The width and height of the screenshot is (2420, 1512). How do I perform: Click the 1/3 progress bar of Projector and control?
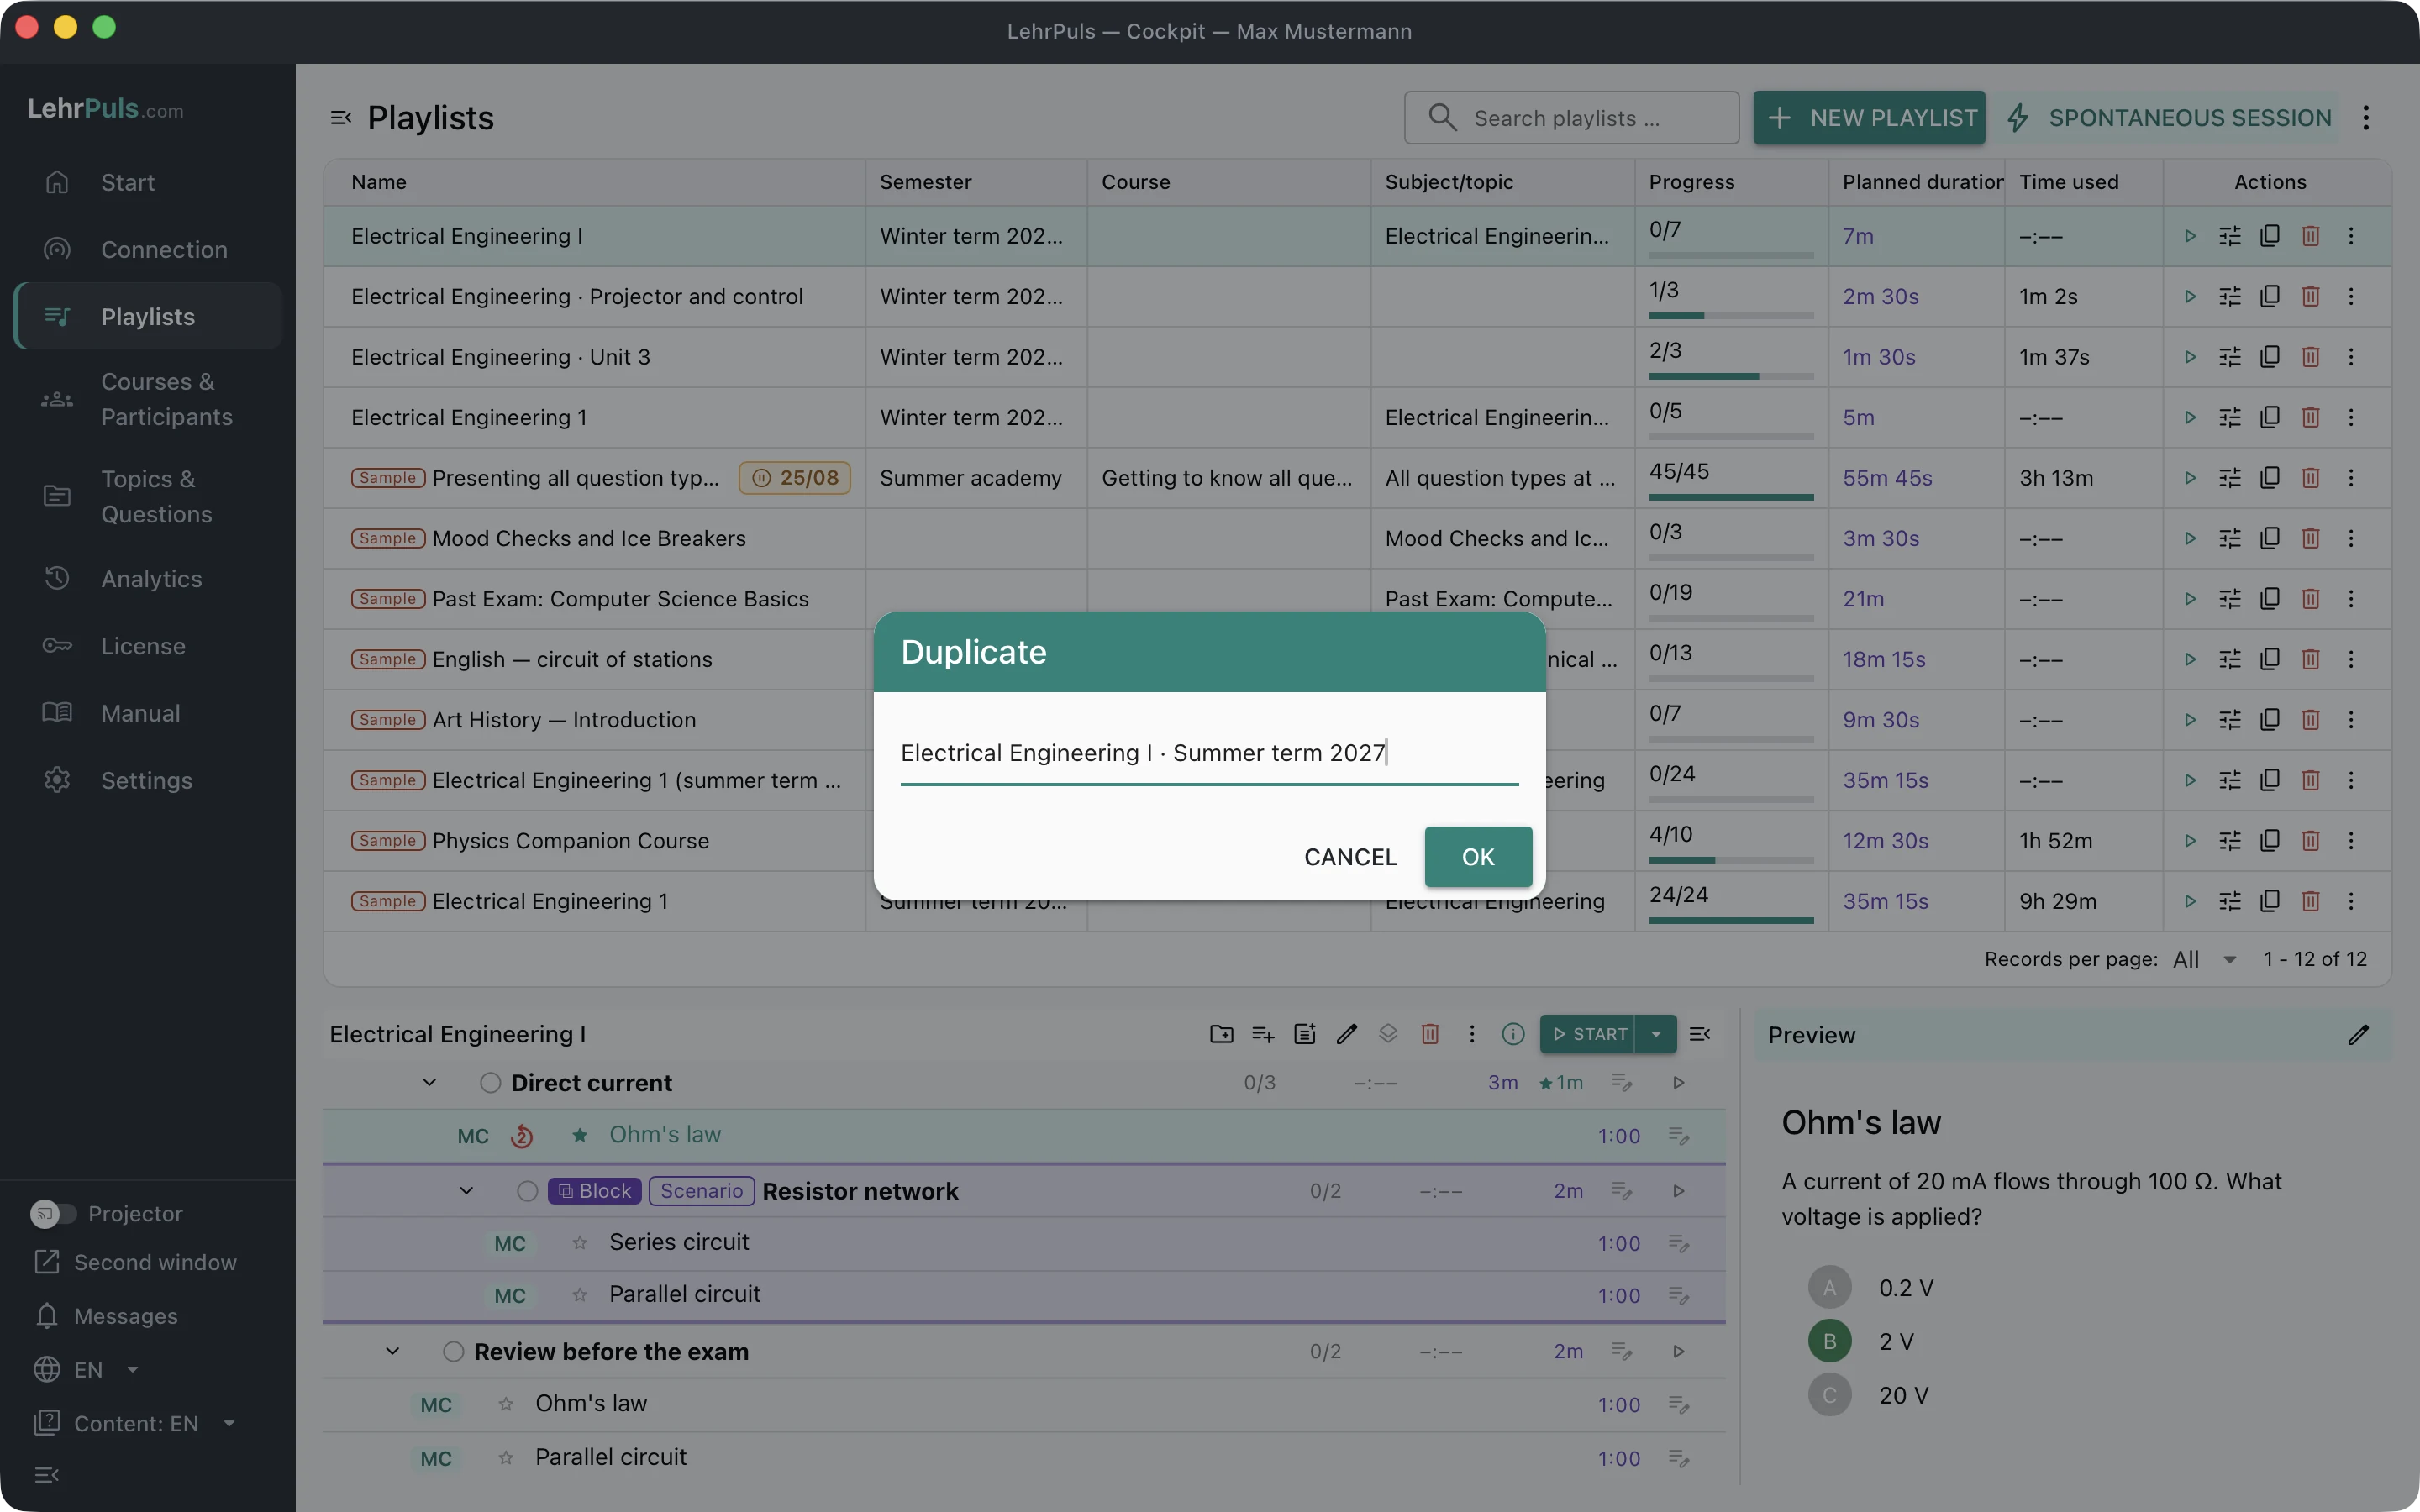[x=1731, y=316]
